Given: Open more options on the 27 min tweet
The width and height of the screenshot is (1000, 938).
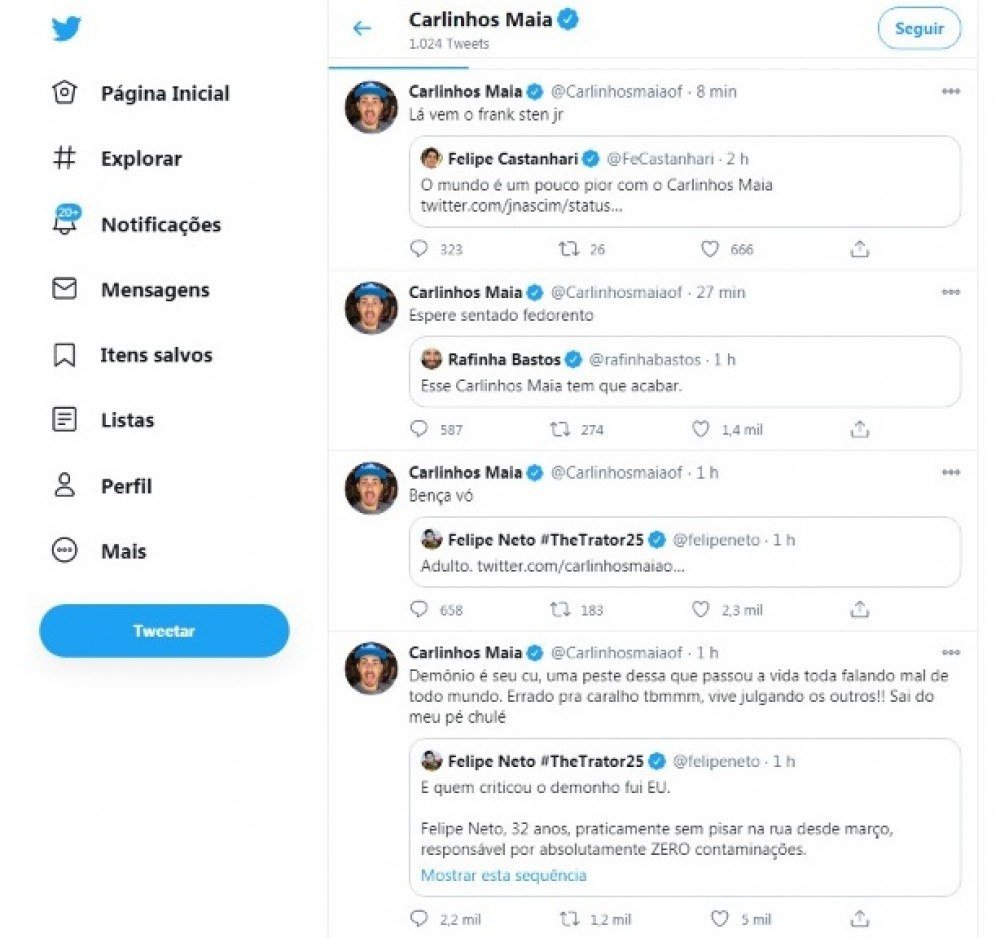Looking at the screenshot, I should tap(951, 292).
